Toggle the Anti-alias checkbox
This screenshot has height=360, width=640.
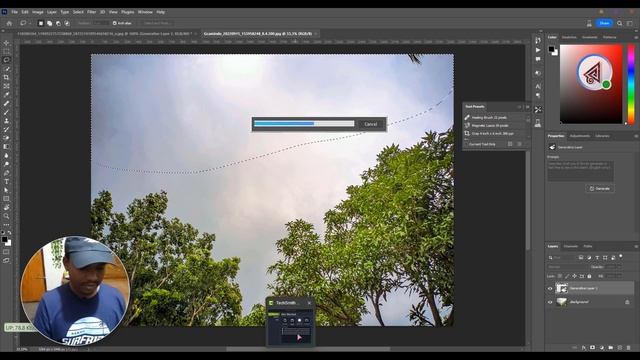pyautogui.click(x=115, y=23)
